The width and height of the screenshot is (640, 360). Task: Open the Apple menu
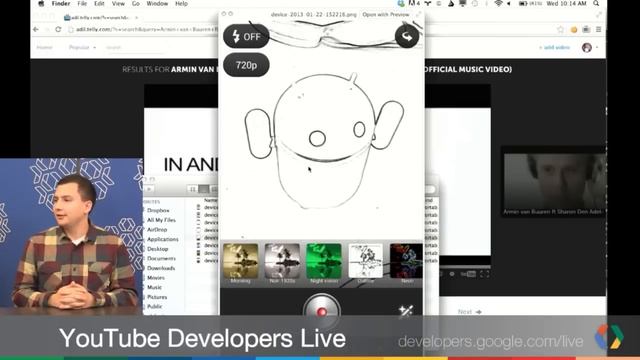click(41, 4)
